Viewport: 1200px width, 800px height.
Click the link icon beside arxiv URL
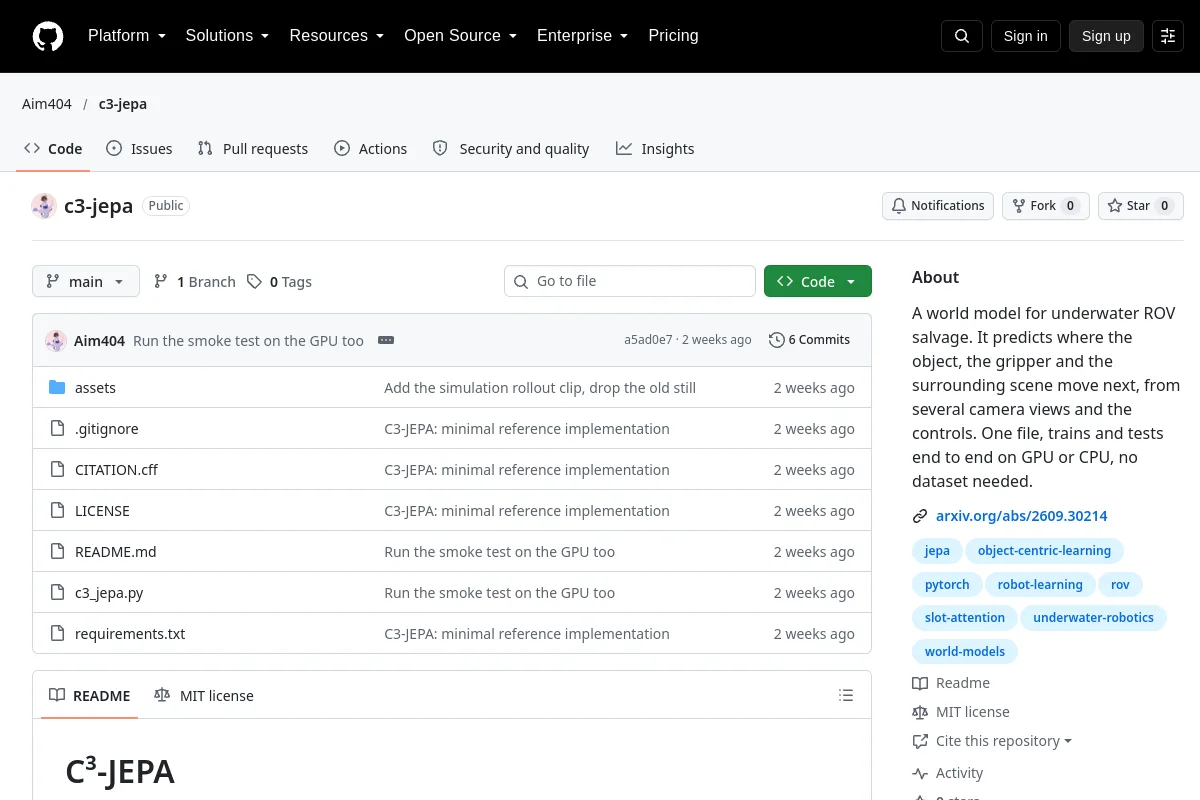[x=920, y=516]
